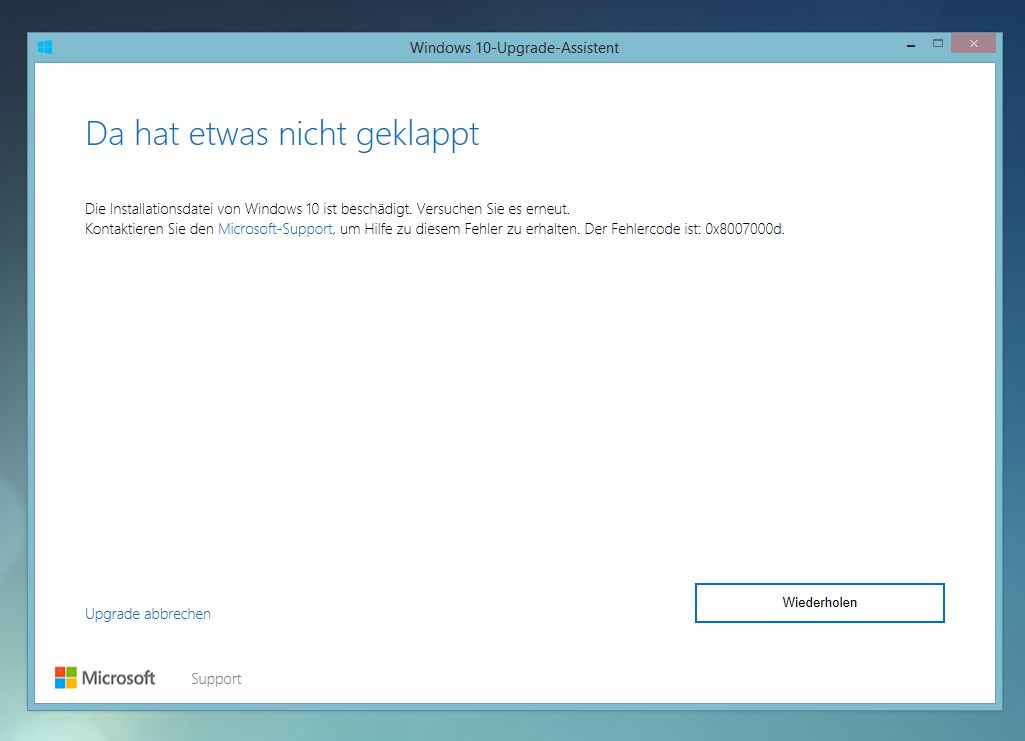Close the Windows 10-Upgrade-Assistent window
Screen dimensions: 1025x741
point(973,44)
